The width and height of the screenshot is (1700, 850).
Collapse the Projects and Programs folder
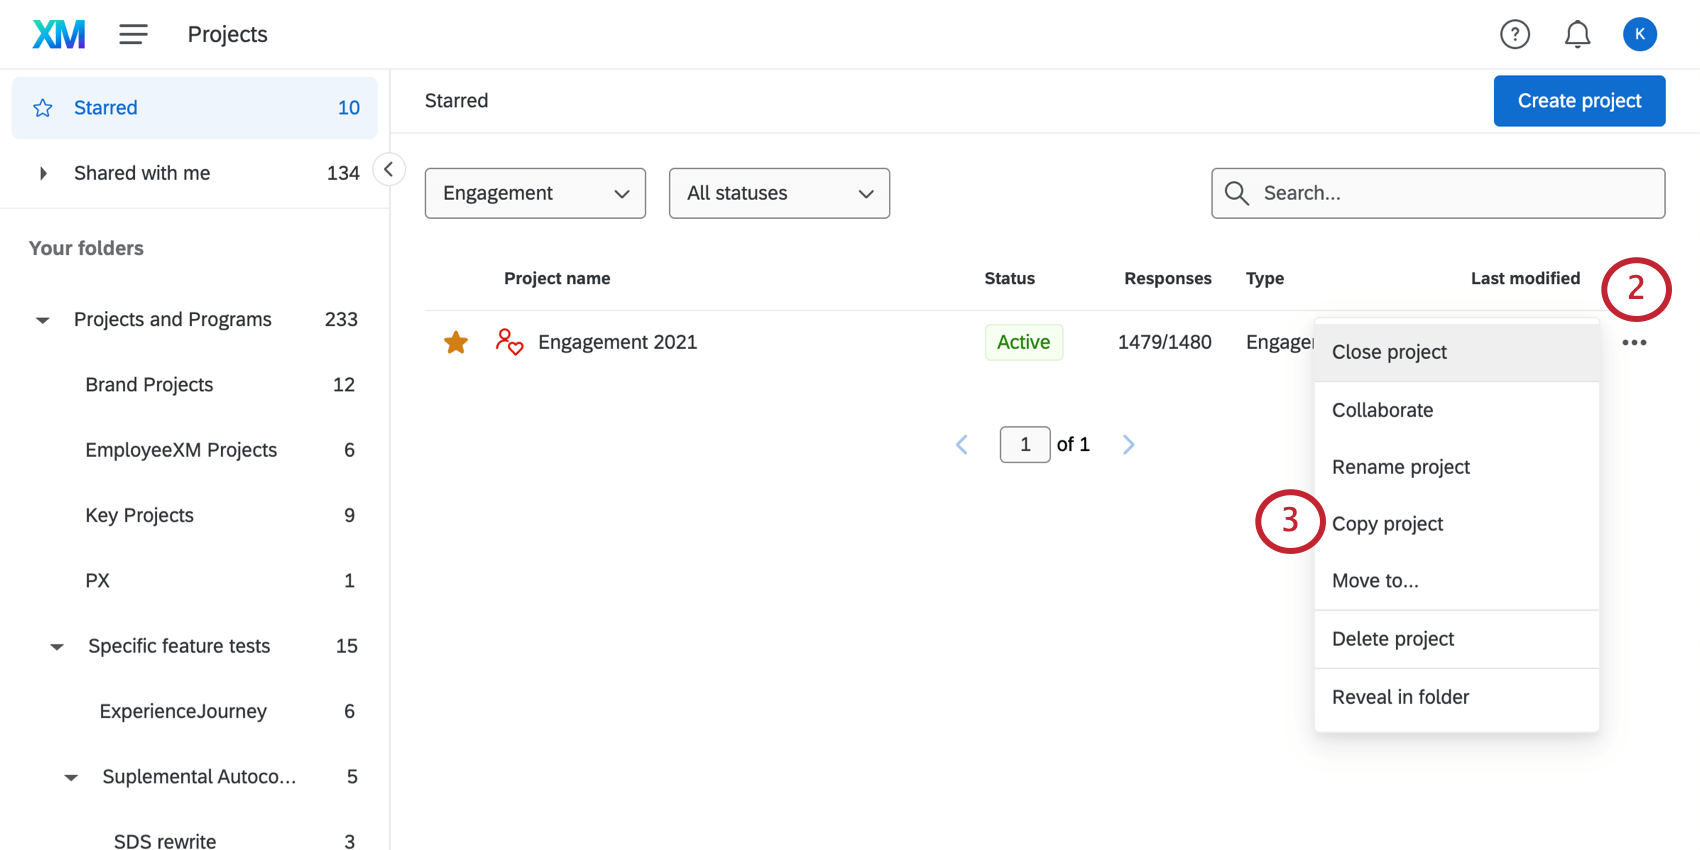click(42, 319)
